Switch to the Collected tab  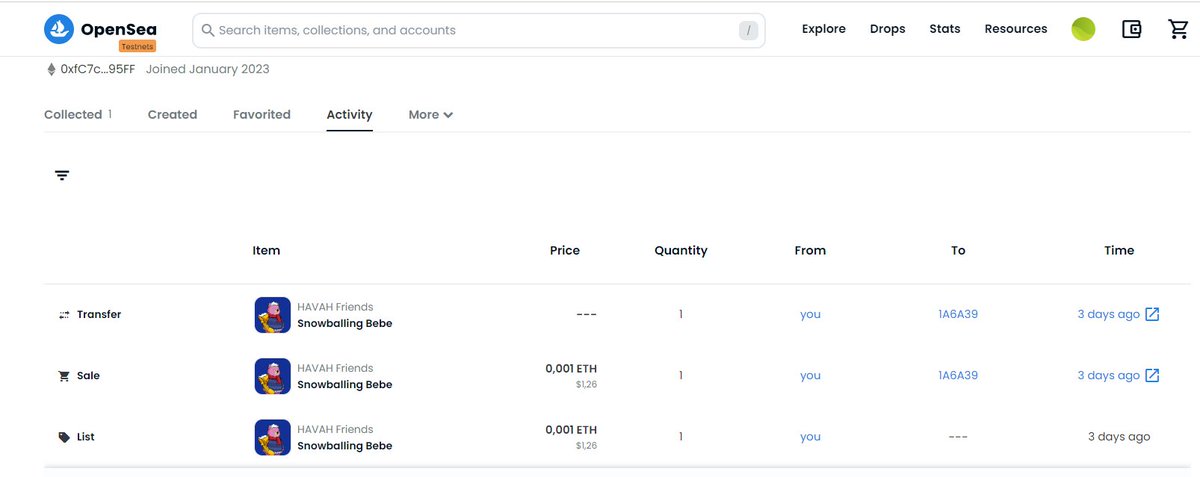click(x=78, y=115)
